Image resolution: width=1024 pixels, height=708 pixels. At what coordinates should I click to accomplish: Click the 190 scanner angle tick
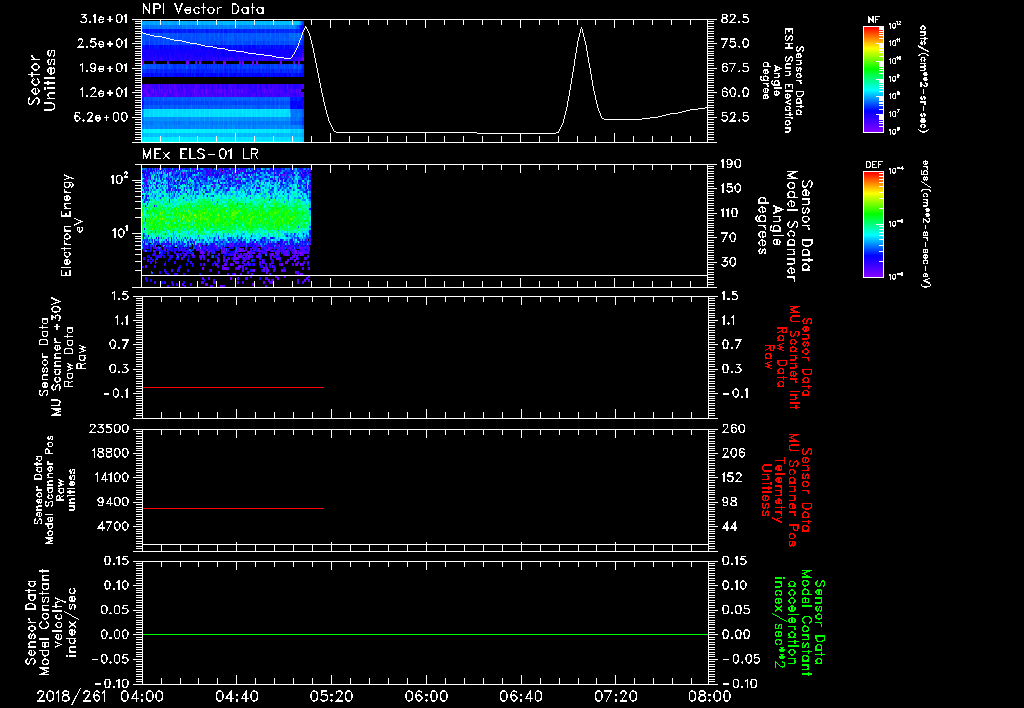tap(732, 164)
